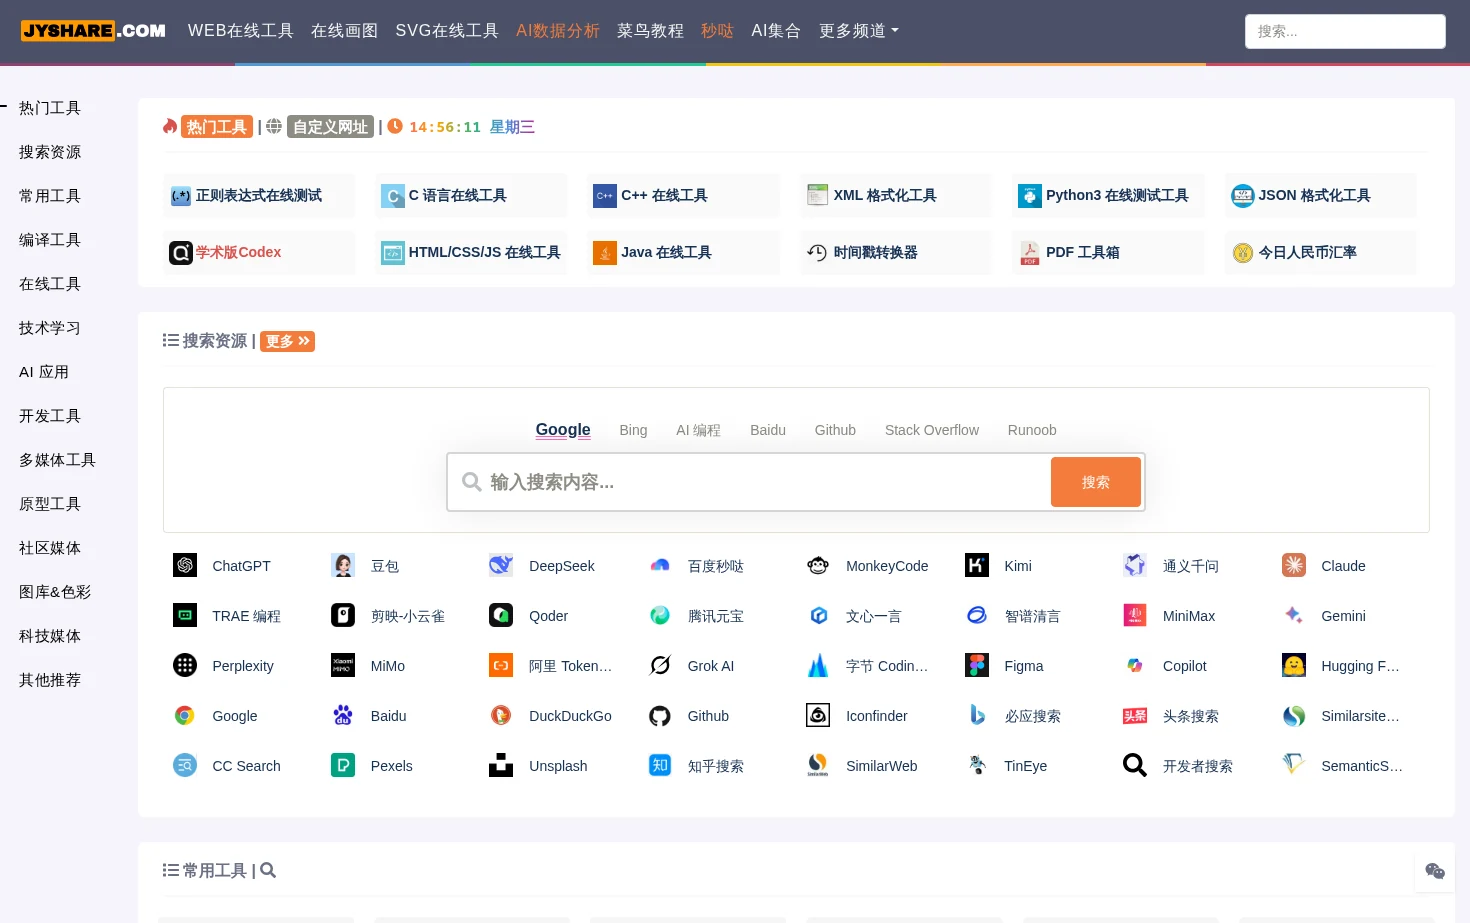Go to AI数据分析 in navigation bar
This screenshot has width=1470, height=923.
(558, 31)
